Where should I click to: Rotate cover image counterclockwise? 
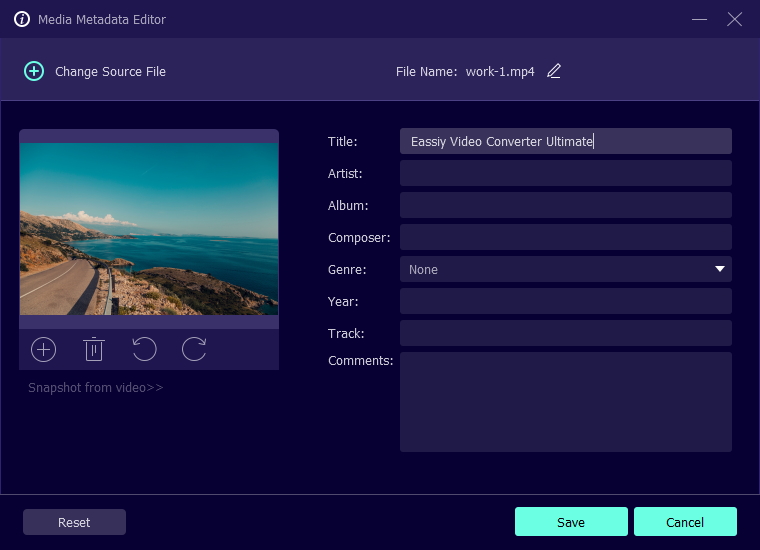144,349
